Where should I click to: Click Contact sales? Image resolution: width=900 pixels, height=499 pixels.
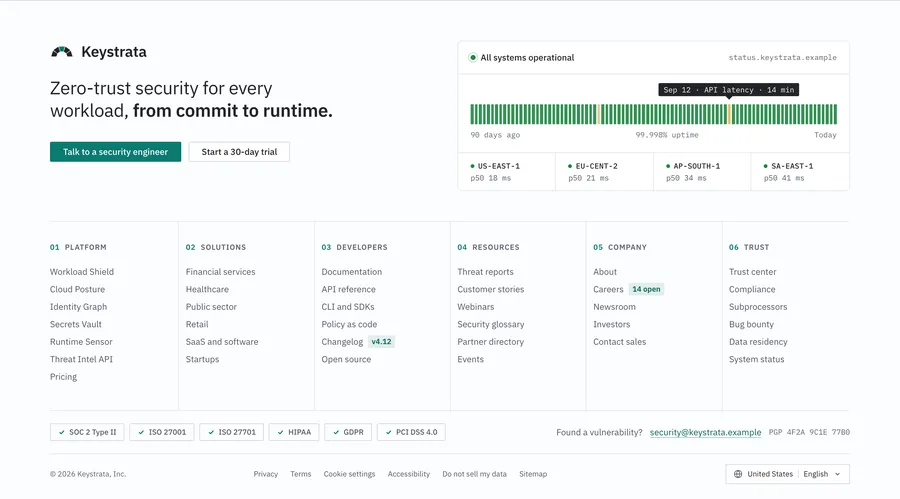point(620,342)
